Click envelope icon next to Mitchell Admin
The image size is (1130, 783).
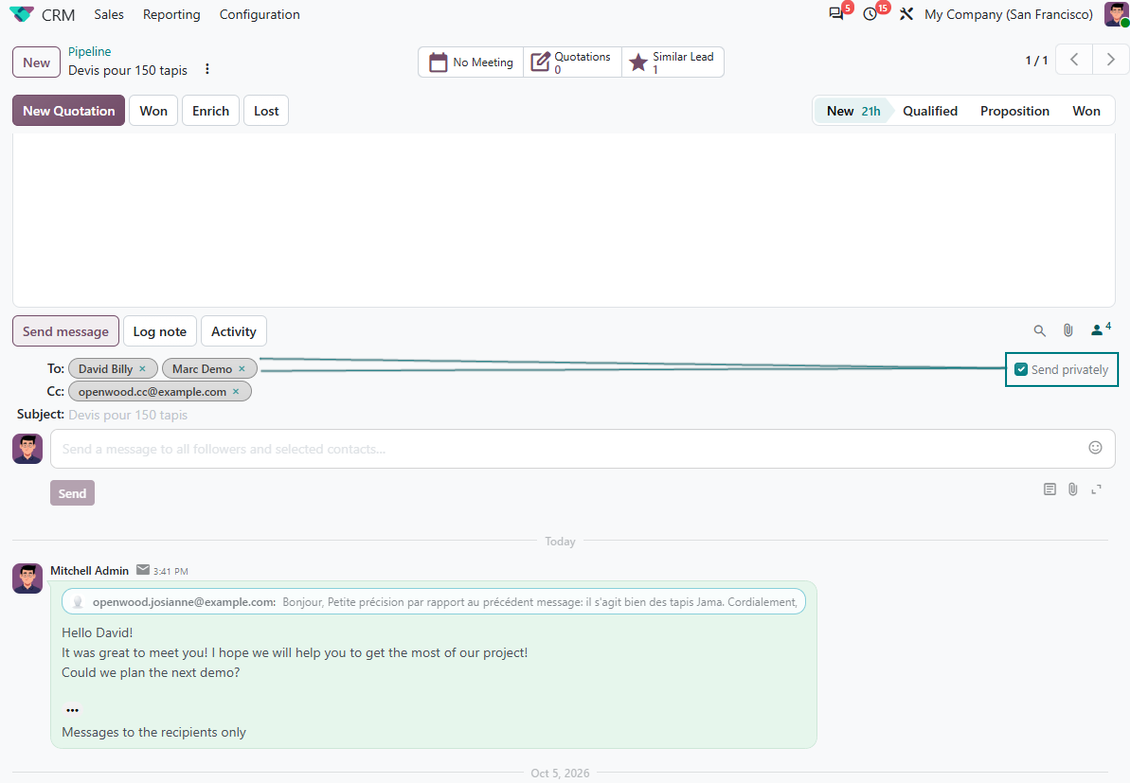tap(143, 570)
